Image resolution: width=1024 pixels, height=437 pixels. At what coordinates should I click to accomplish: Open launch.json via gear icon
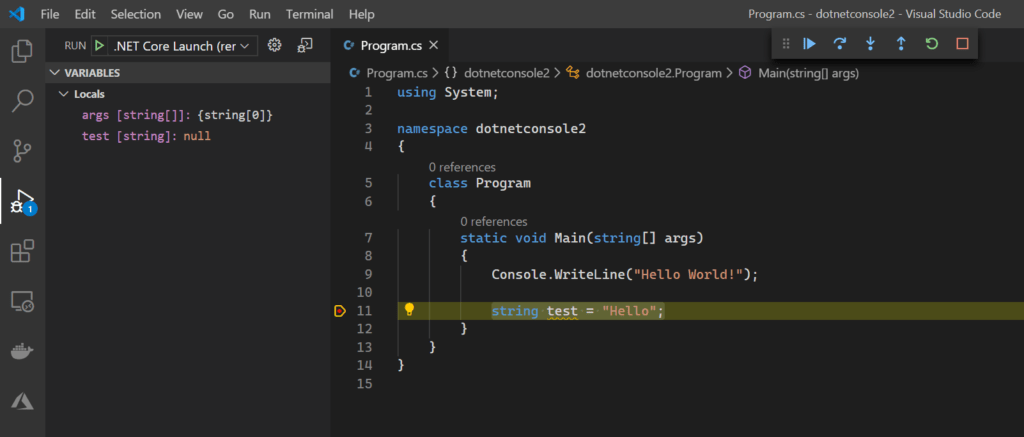tap(275, 45)
